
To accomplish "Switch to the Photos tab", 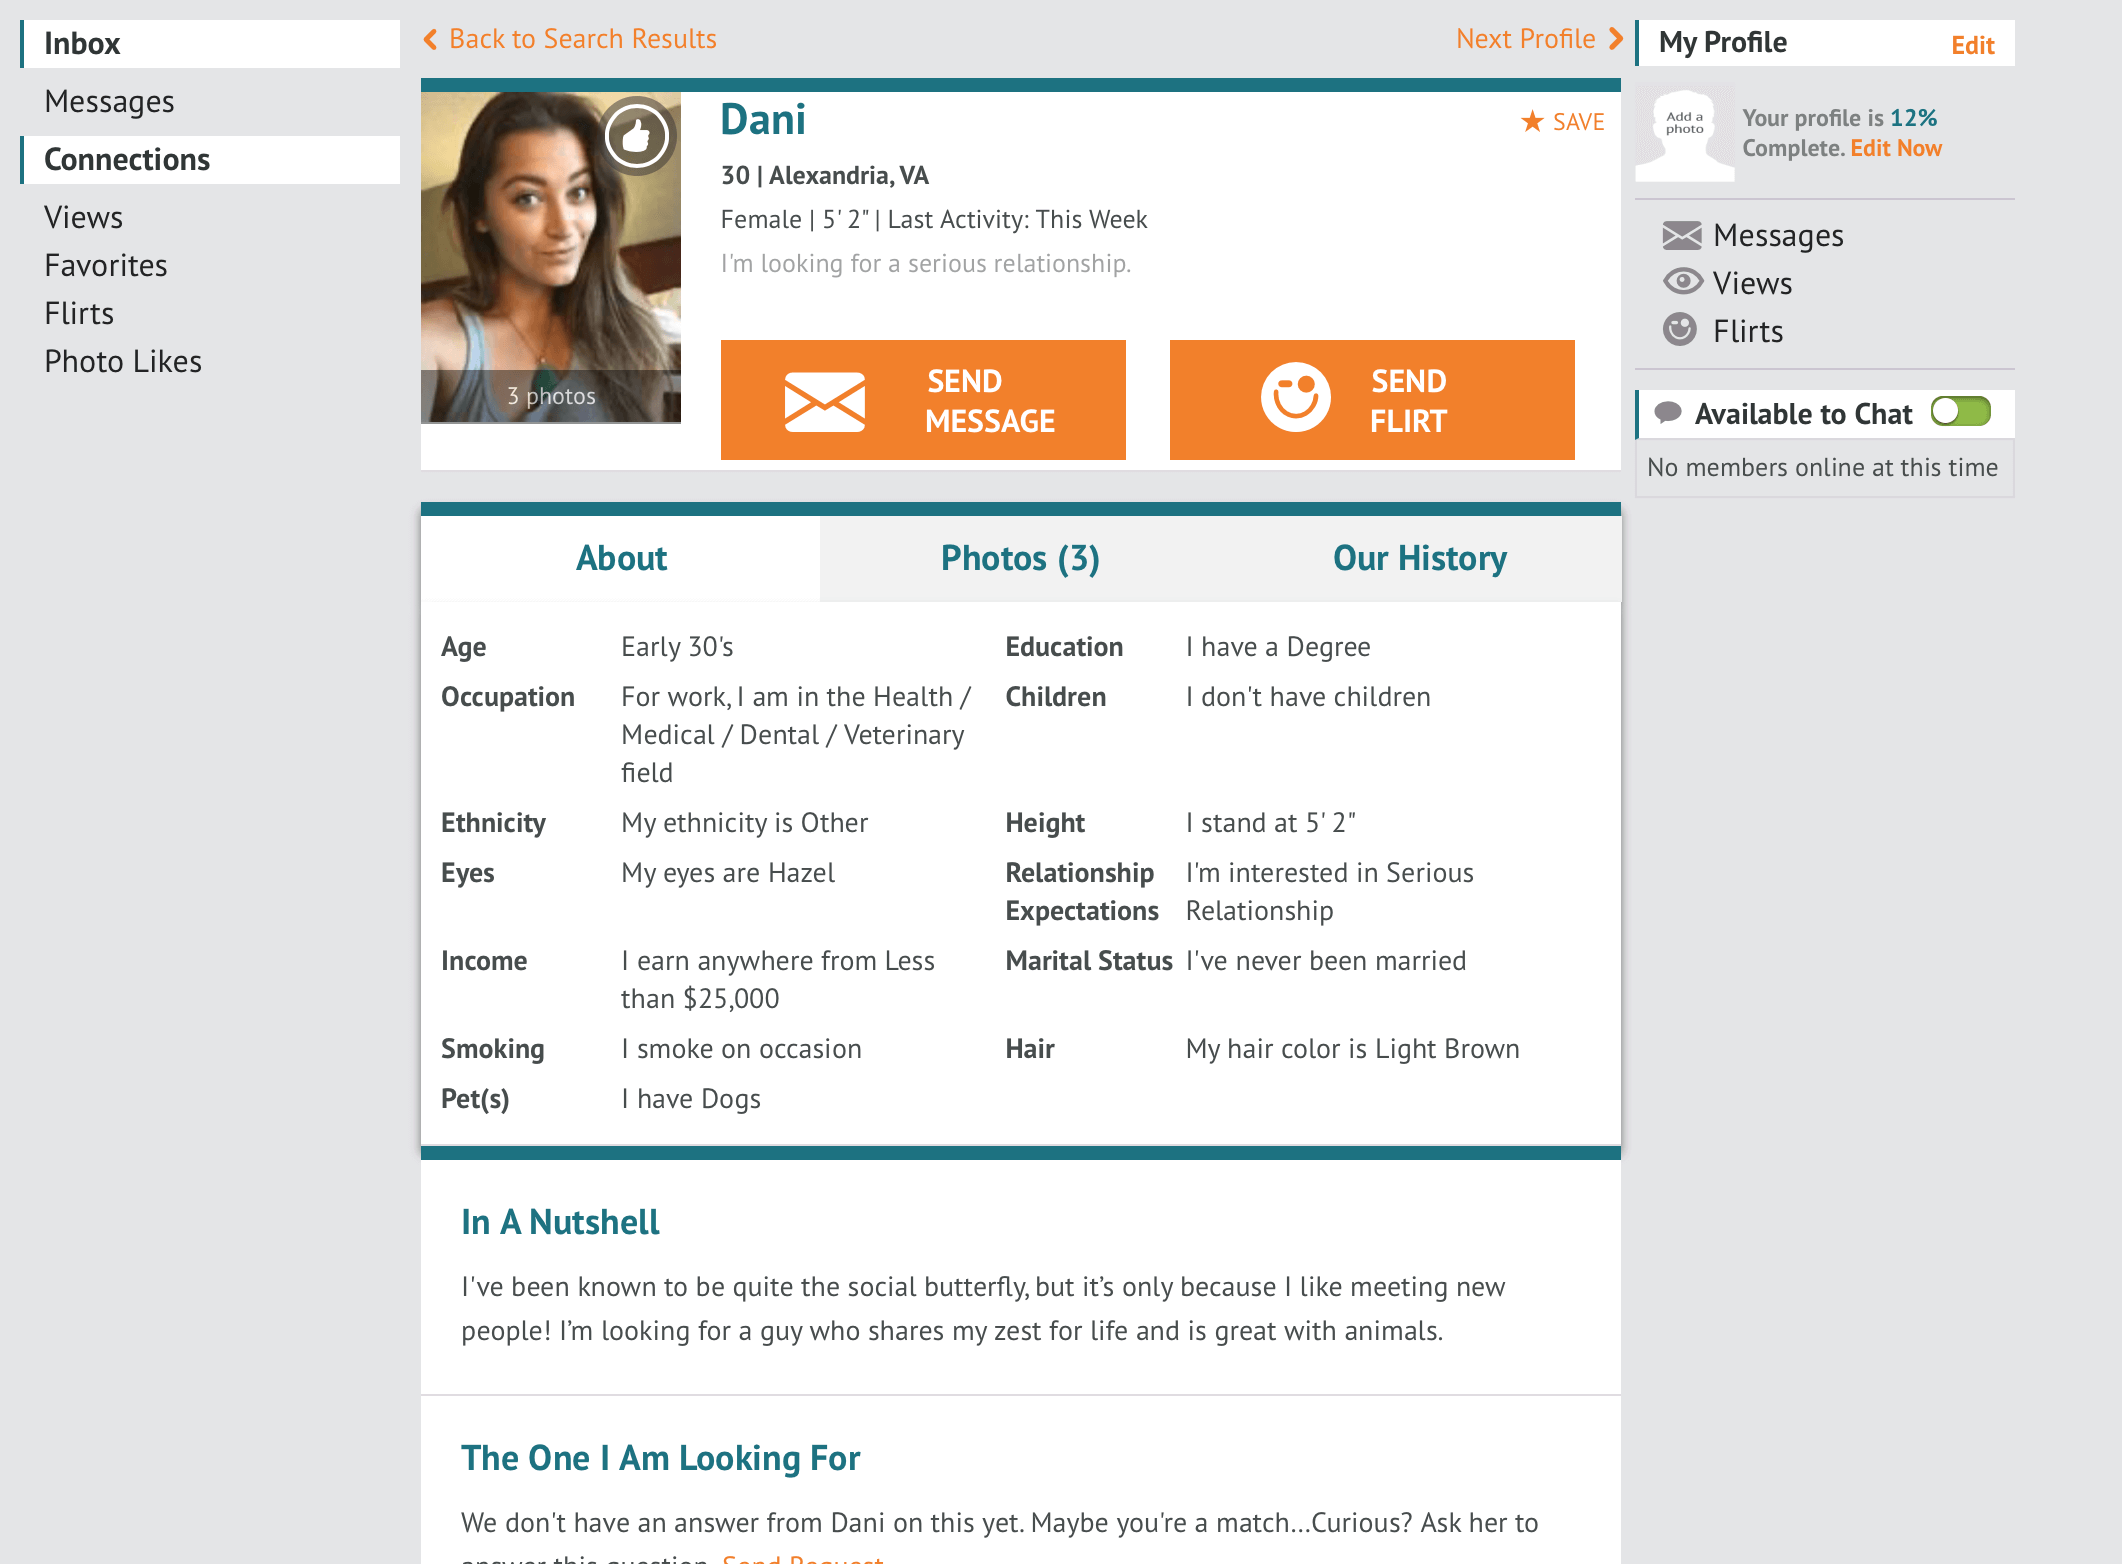I will pos(1018,557).
